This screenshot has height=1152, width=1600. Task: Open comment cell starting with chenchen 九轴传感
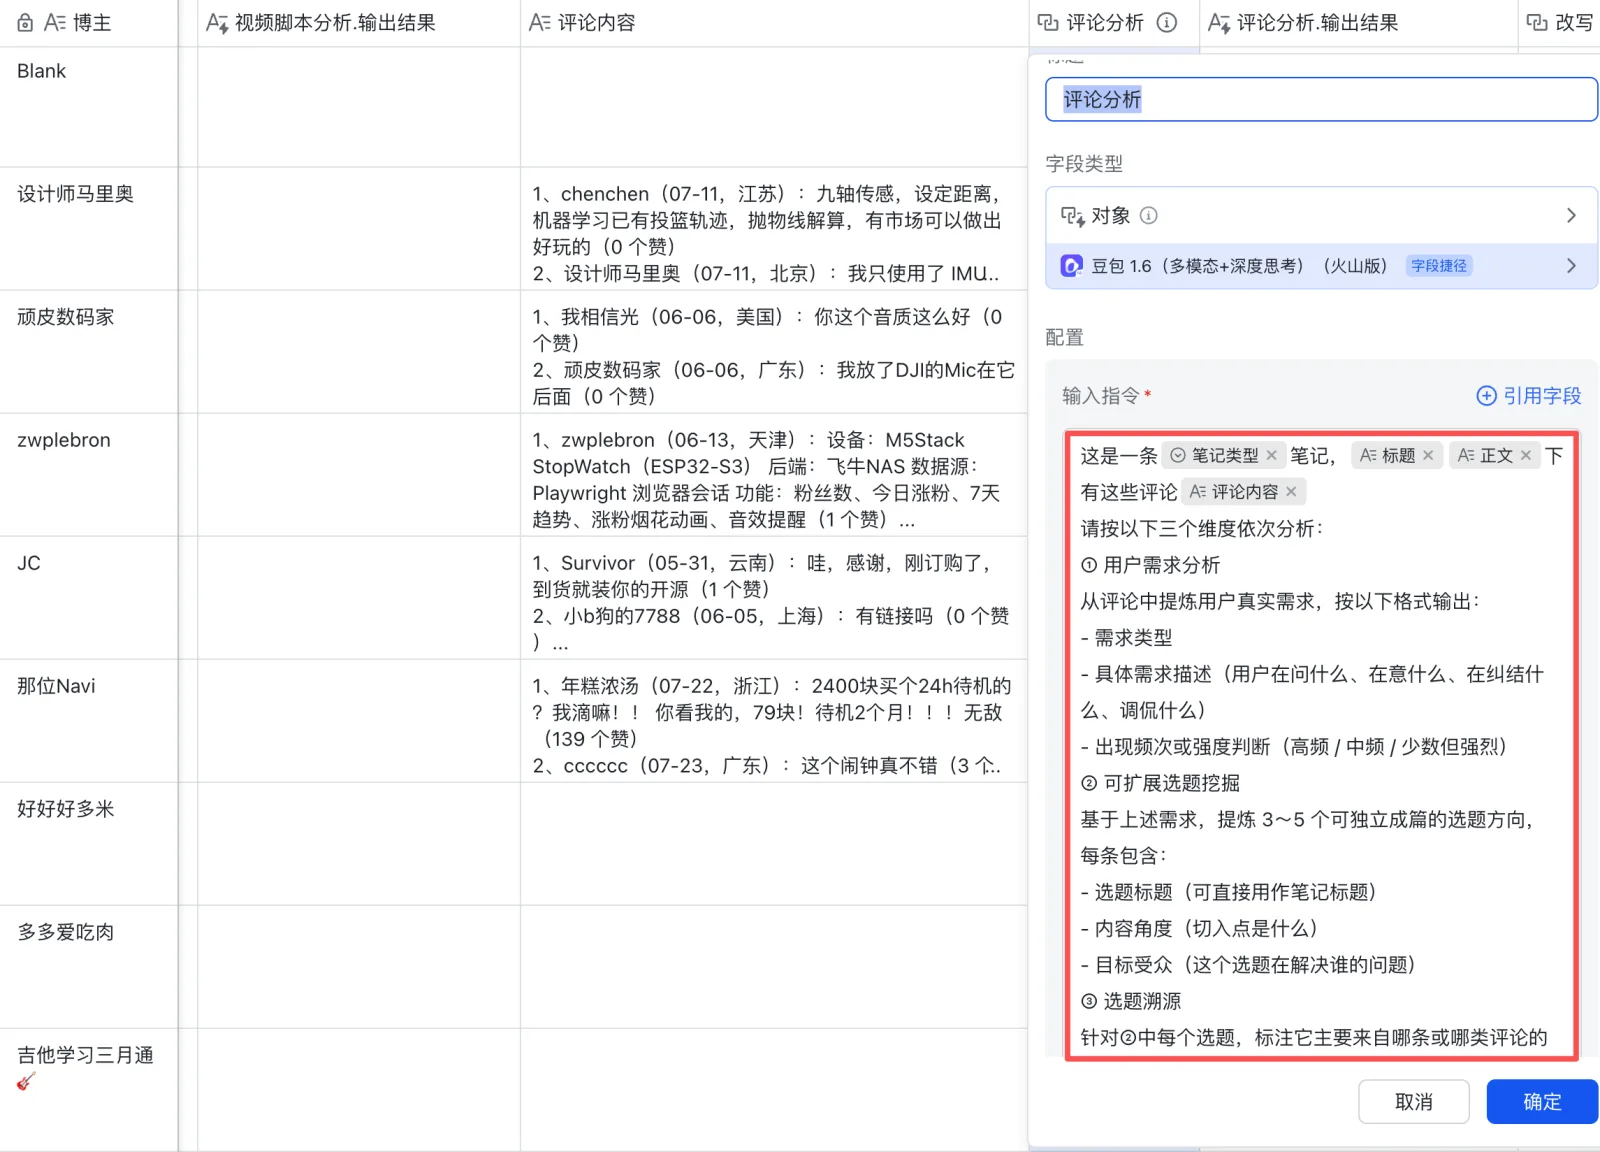click(x=774, y=228)
